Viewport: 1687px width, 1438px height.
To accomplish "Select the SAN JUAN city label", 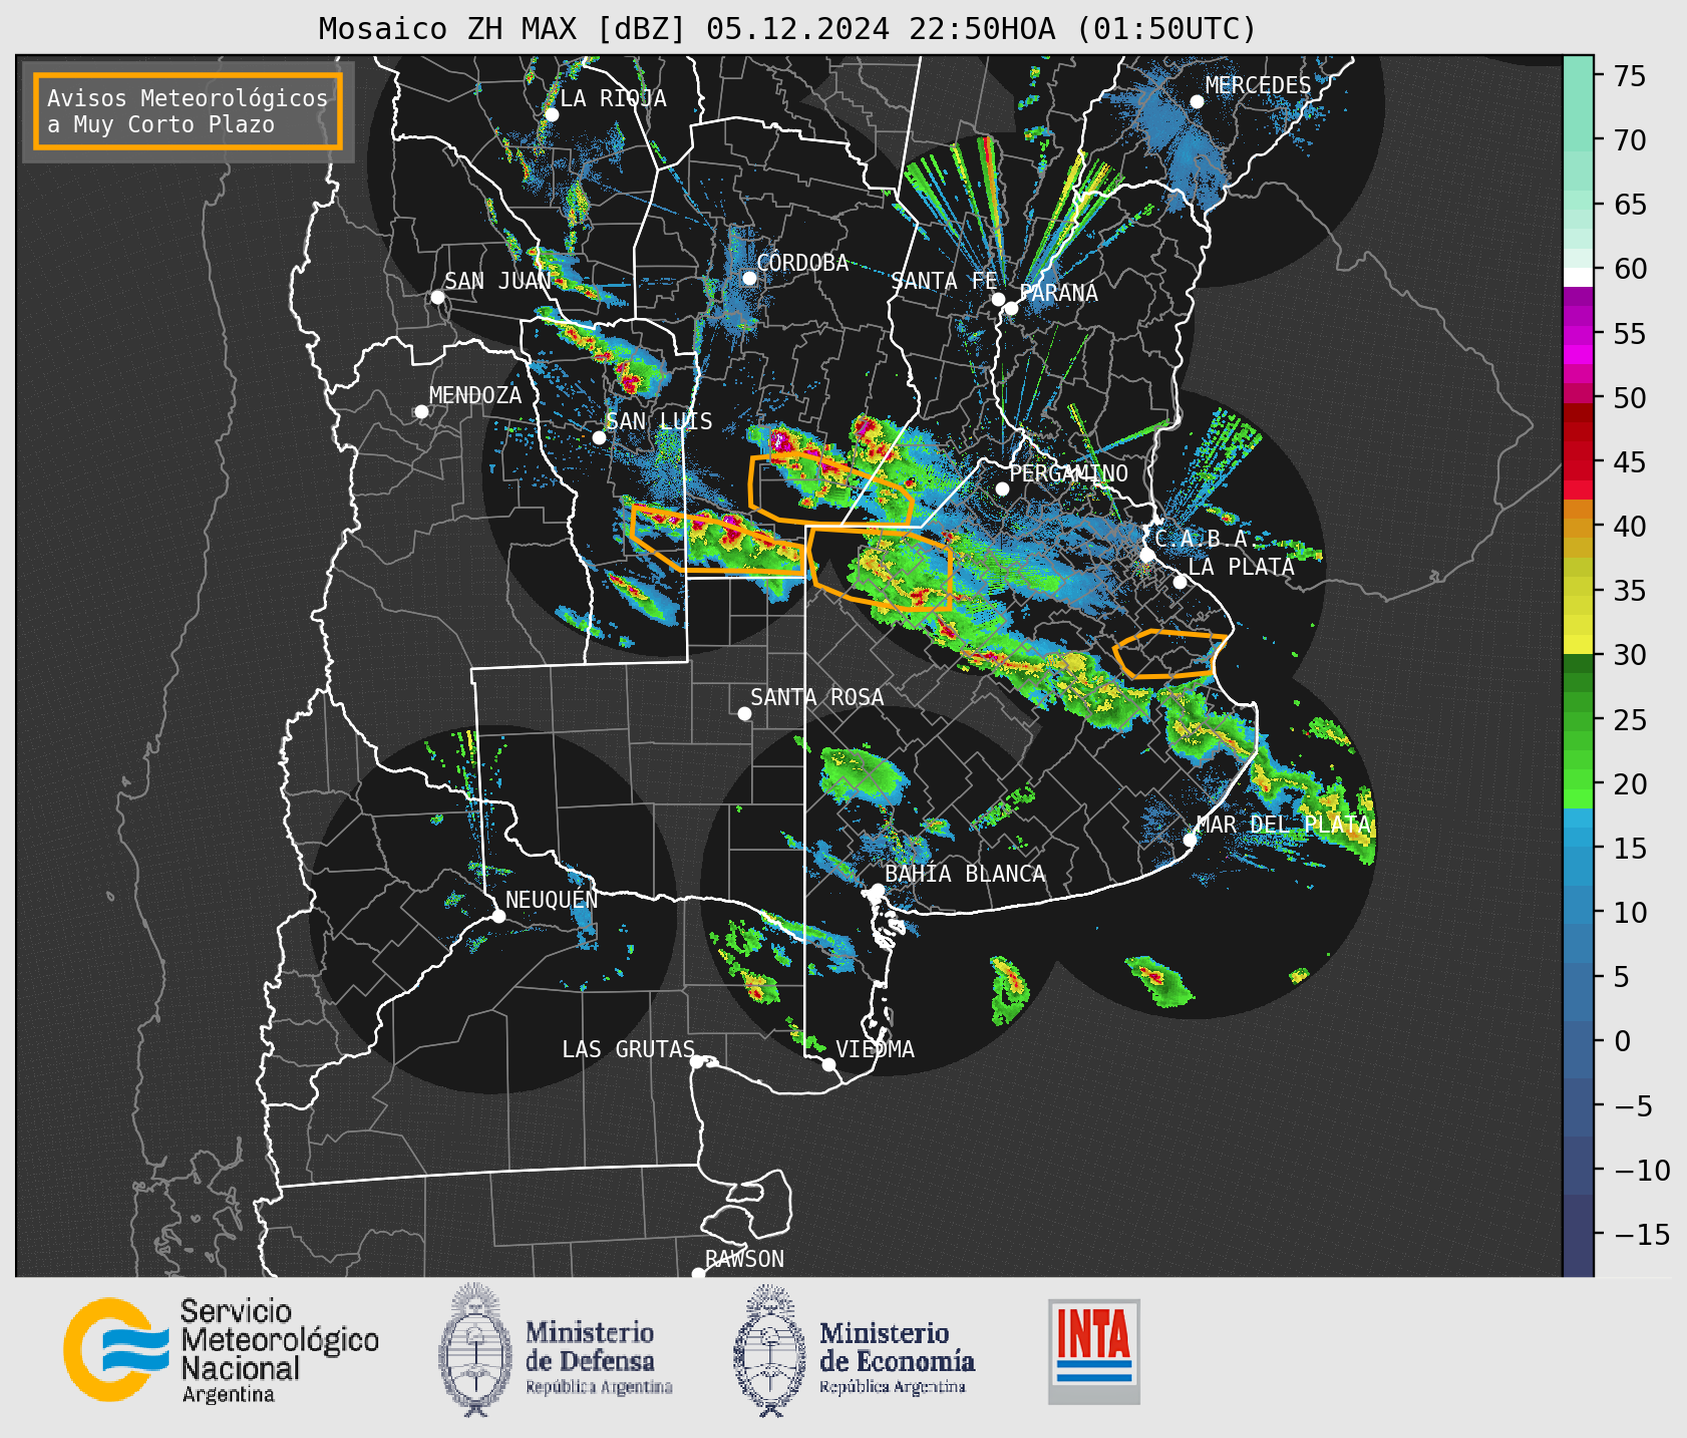I will (498, 281).
